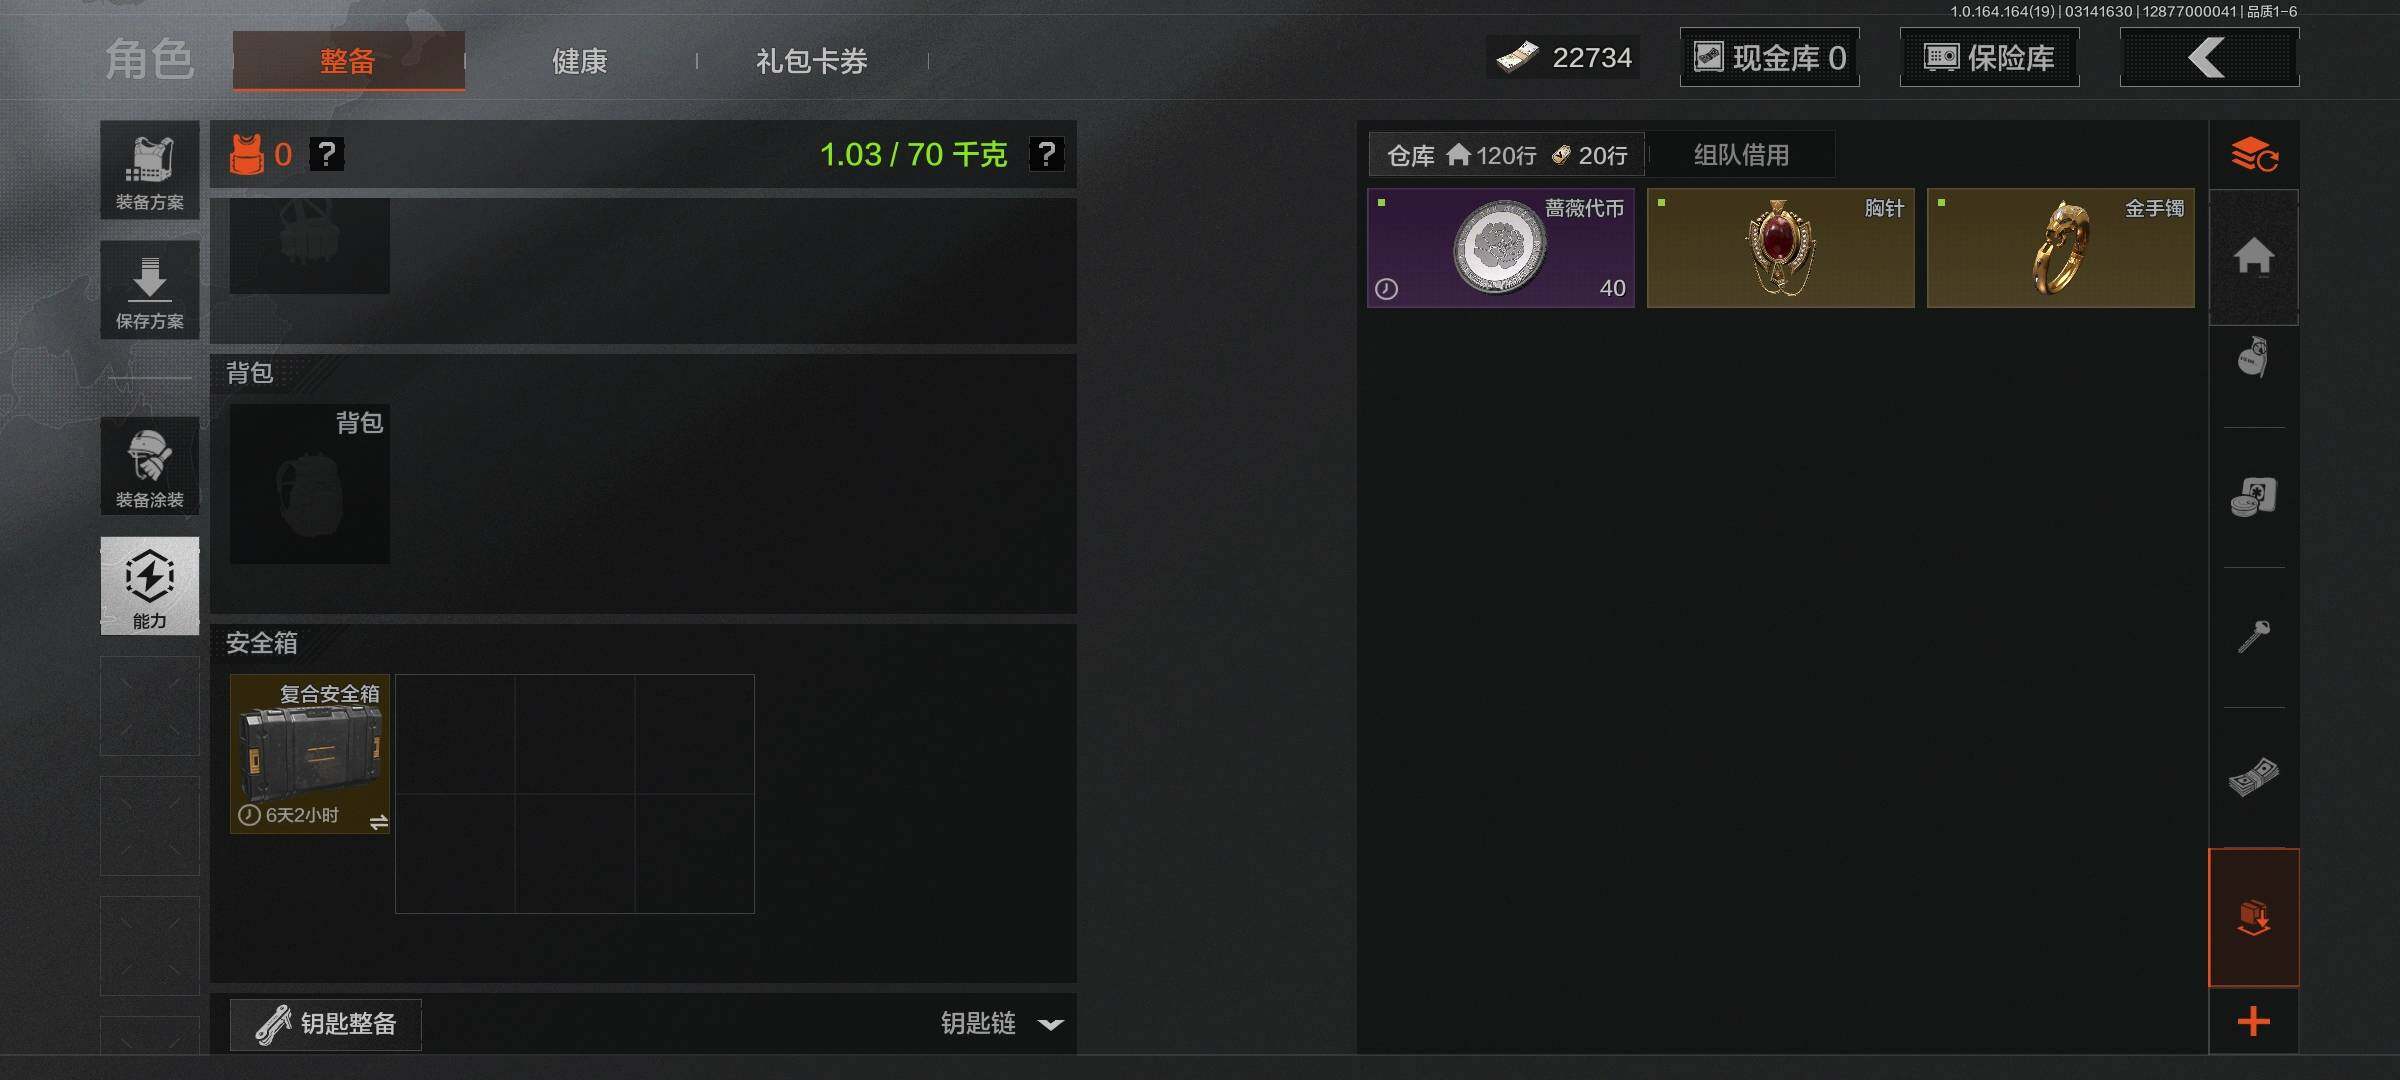Image resolution: width=2400 pixels, height=1080 pixels.
Task: Click the weight limit question mark help
Action: (x=1046, y=154)
